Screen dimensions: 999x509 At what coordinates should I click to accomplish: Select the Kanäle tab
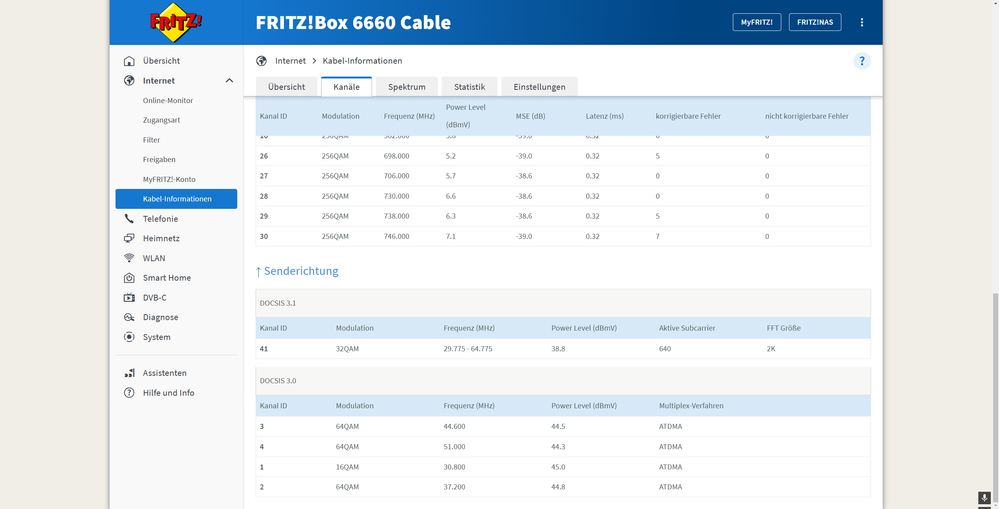347,87
